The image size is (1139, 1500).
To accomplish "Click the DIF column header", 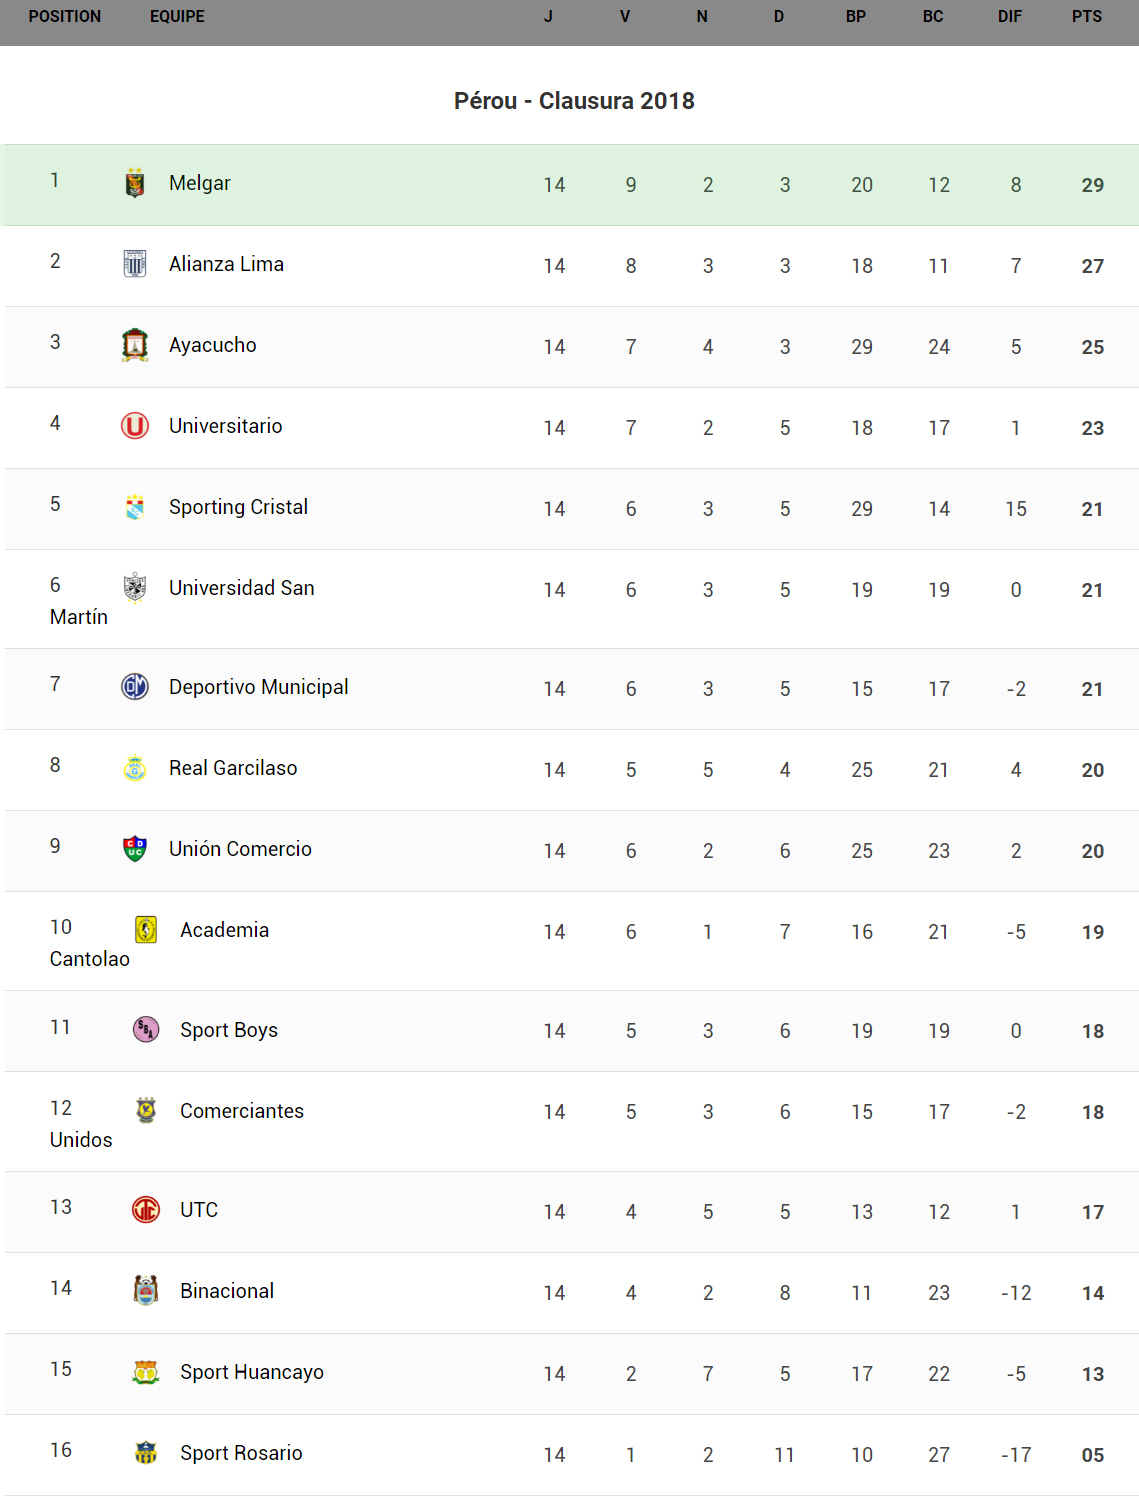I will click(1009, 17).
